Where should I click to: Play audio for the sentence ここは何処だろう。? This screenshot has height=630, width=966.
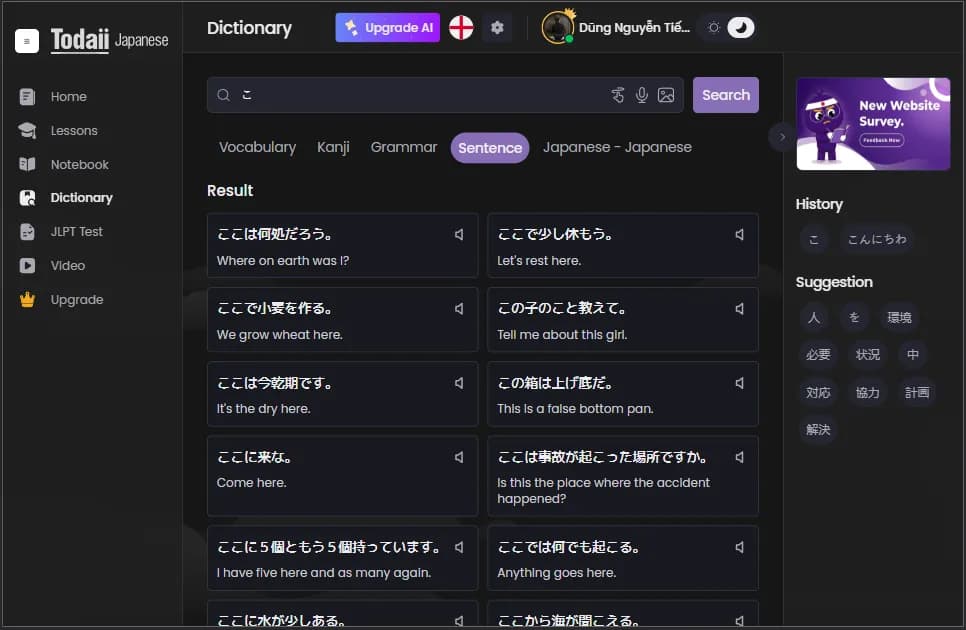(x=458, y=233)
